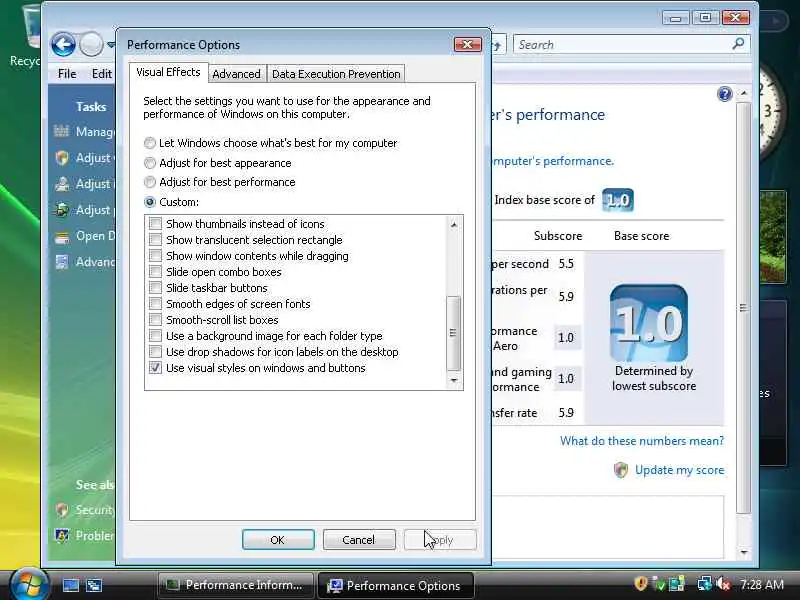Click the Back arrow in the Explorer window
The height and width of the screenshot is (600, 800).
[x=63, y=44]
